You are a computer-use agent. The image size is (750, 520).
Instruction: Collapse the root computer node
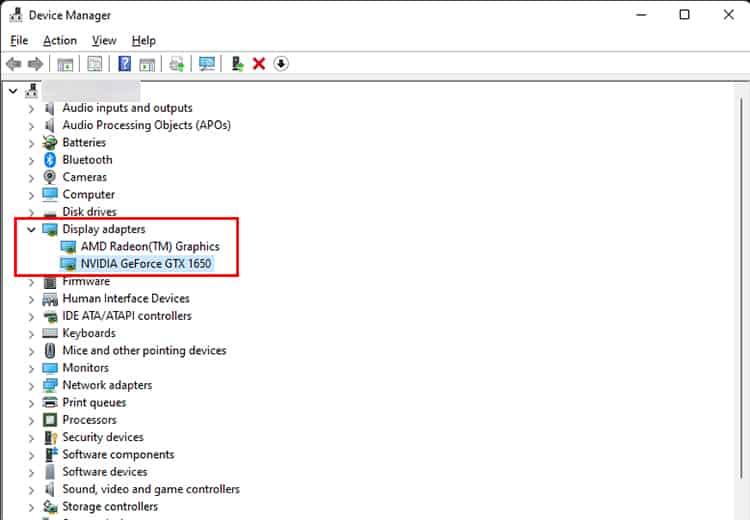click(13, 91)
